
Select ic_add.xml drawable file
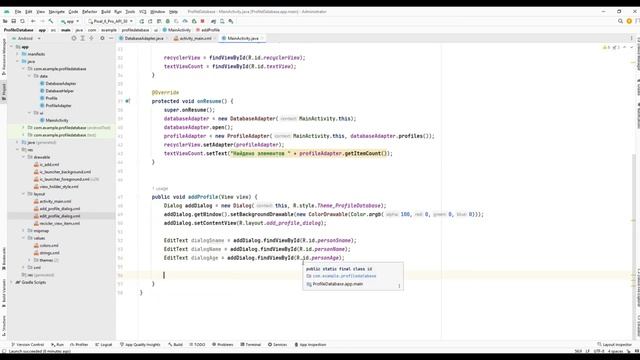49,164
